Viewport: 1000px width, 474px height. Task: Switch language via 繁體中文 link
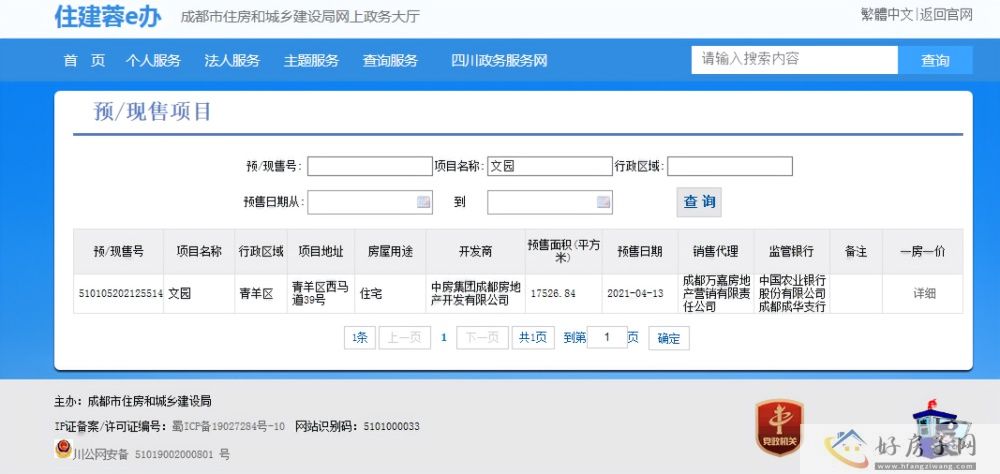[x=886, y=14]
